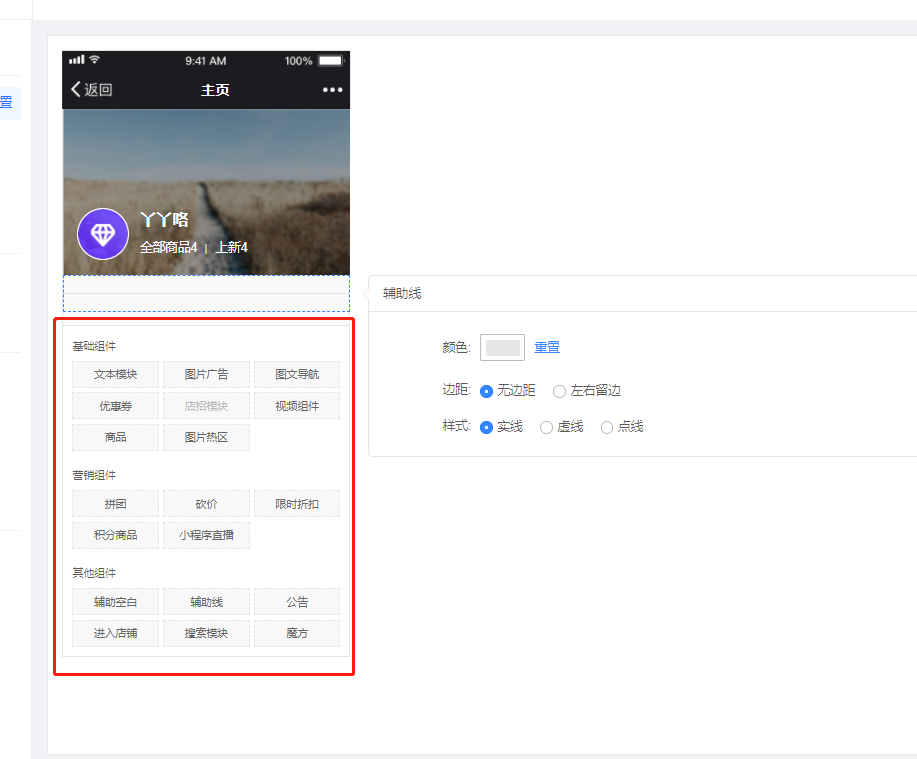The width and height of the screenshot is (917, 759).
Task: Click the 重置 reset link
Action: click(x=547, y=348)
